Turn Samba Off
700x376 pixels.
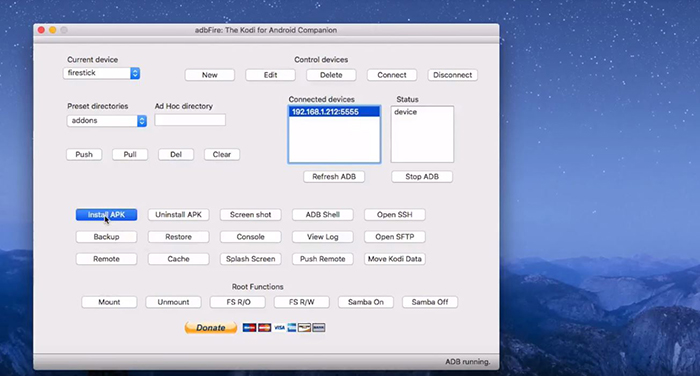coord(430,302)
